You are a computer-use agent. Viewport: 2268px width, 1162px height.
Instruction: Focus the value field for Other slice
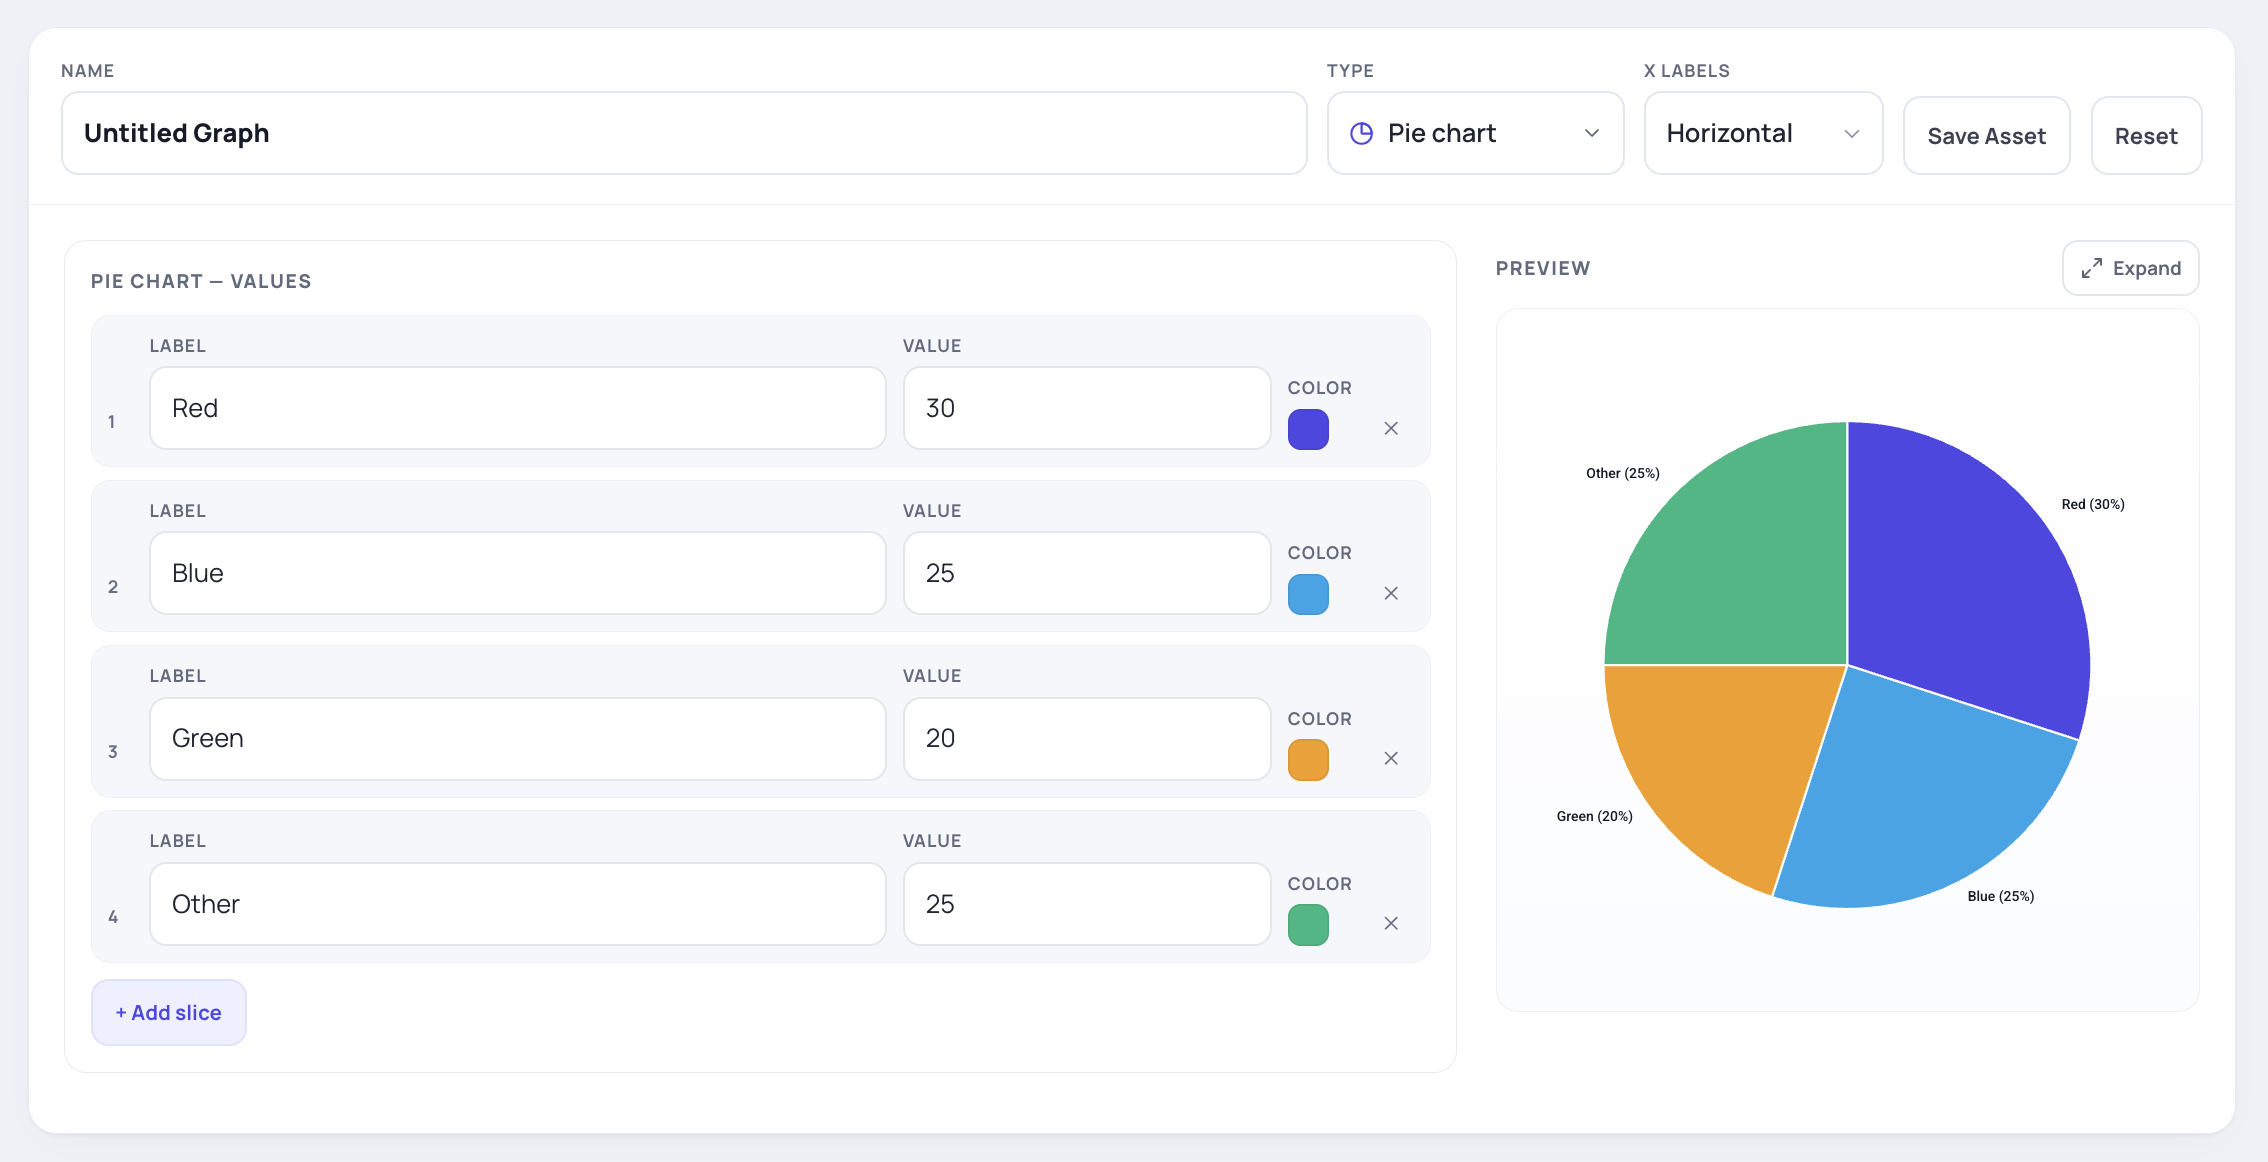1087,904
